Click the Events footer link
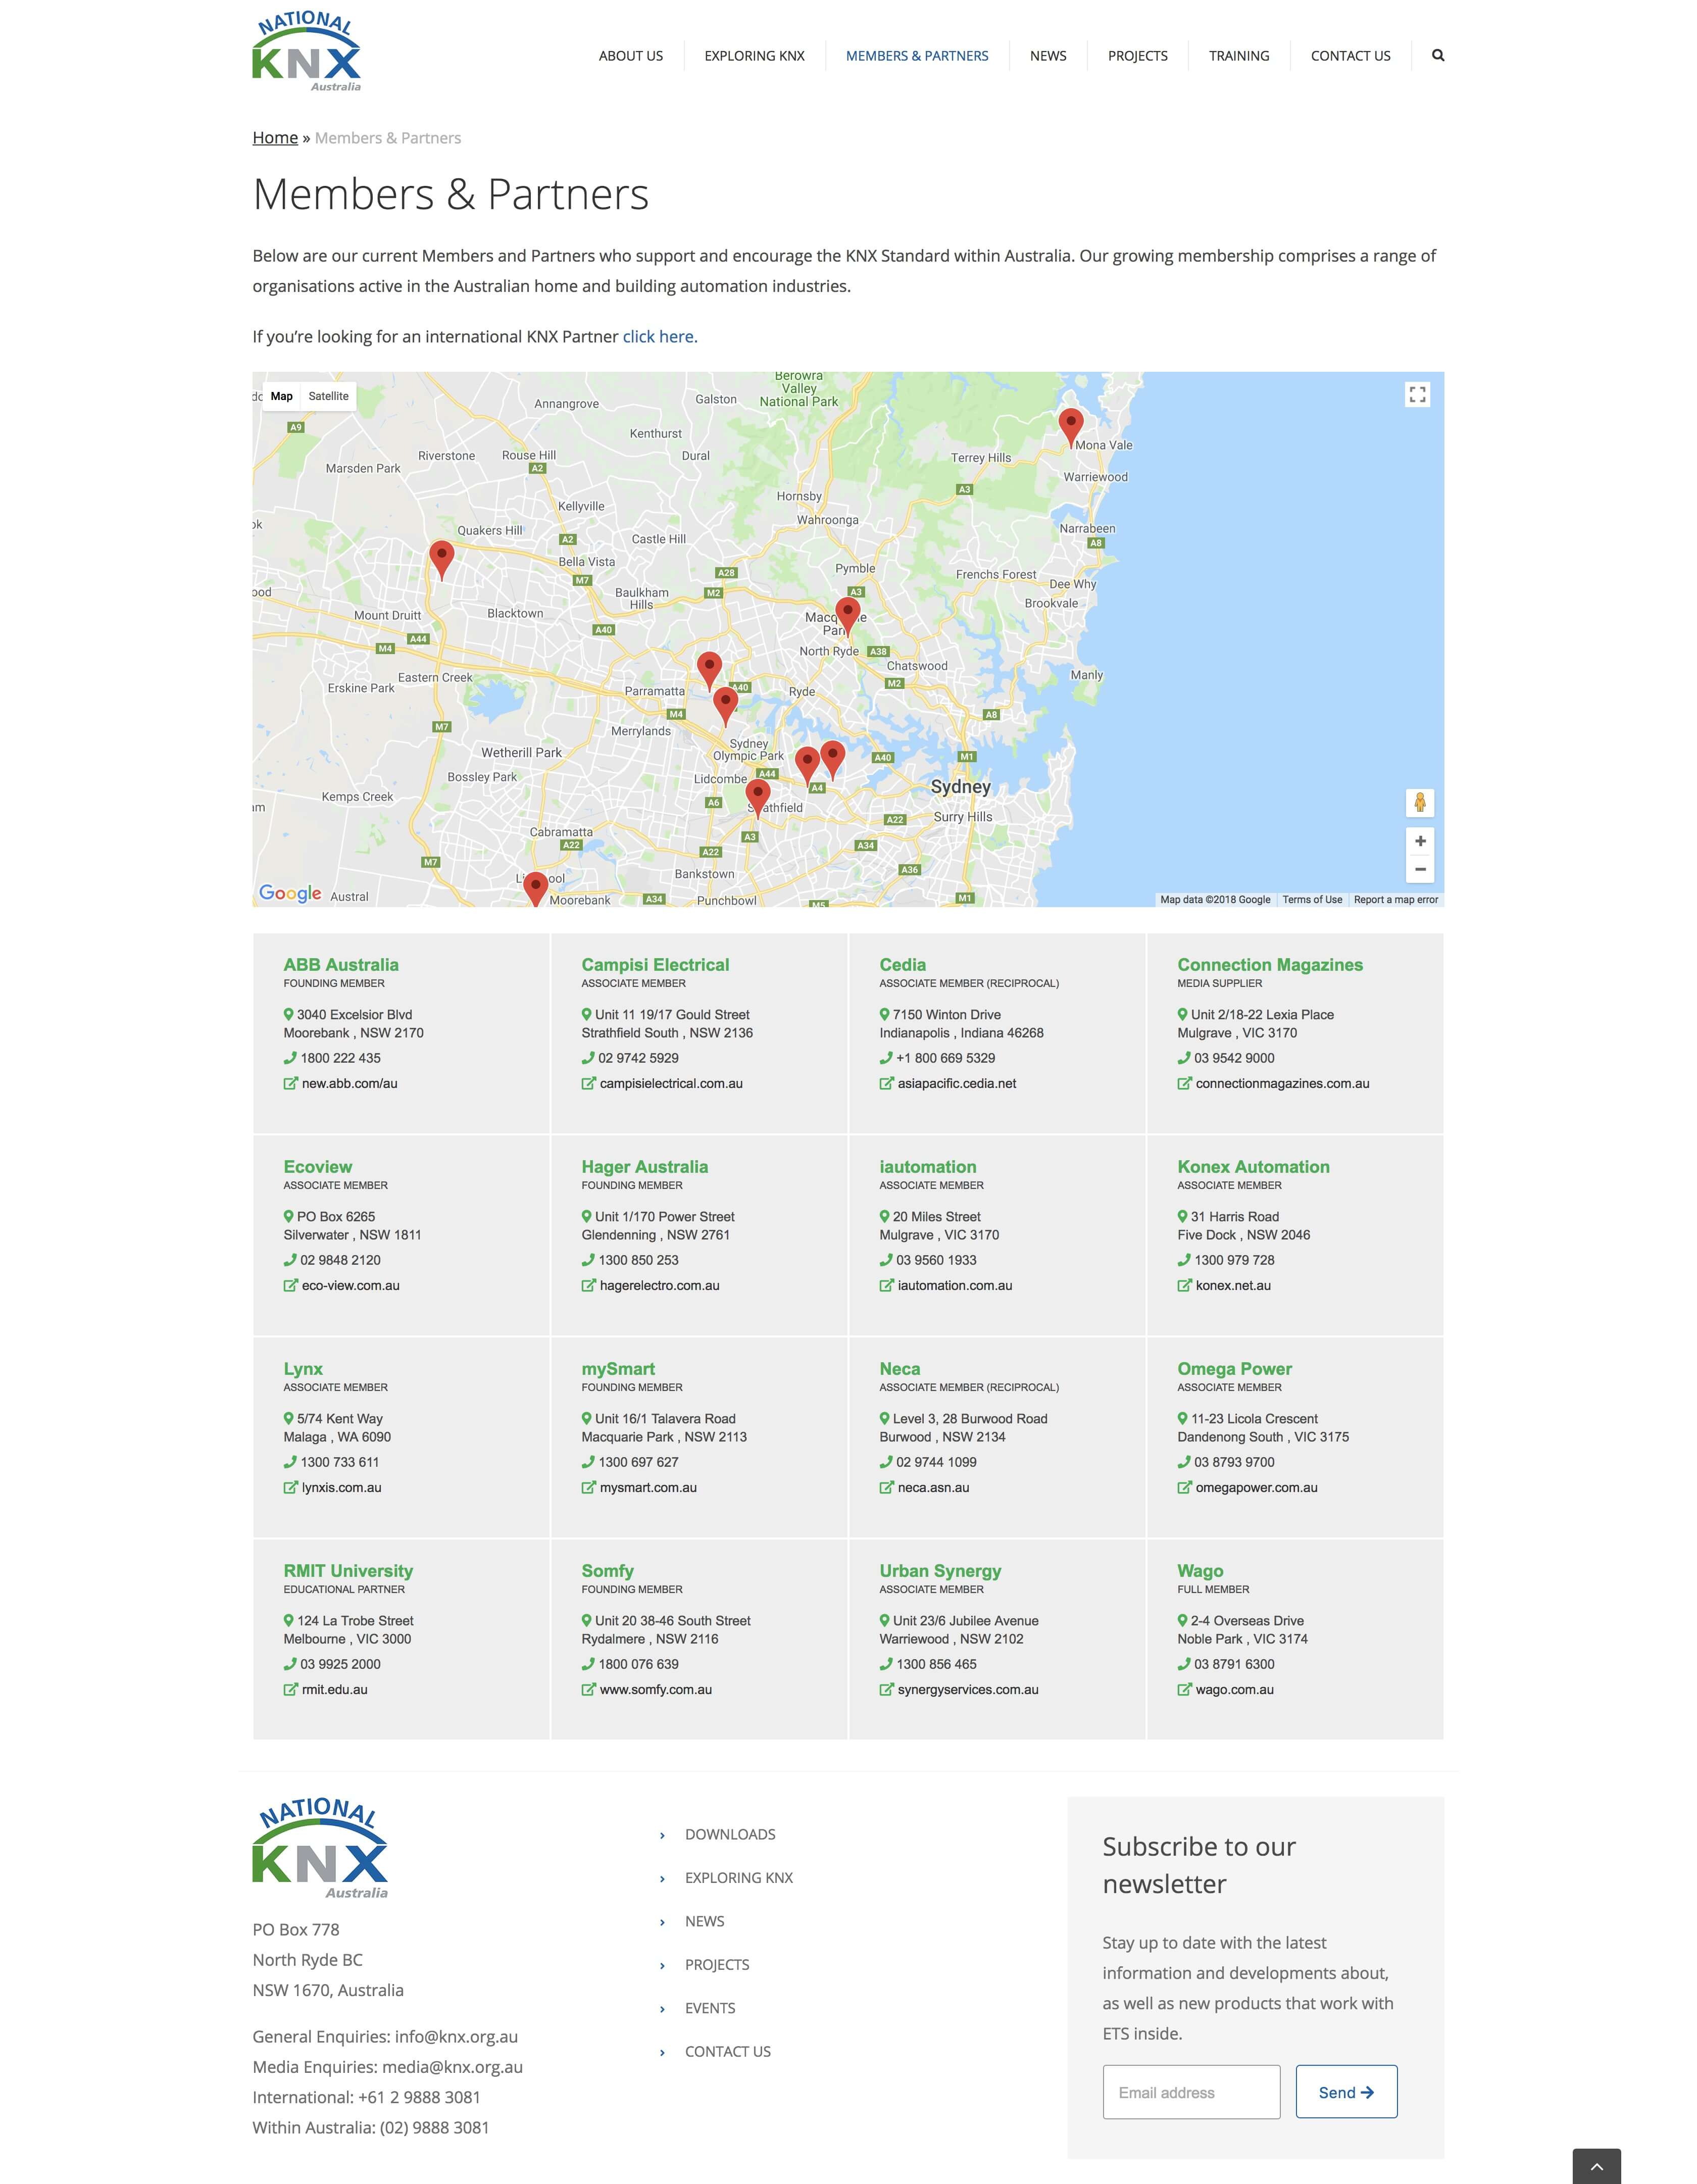 710,2008
